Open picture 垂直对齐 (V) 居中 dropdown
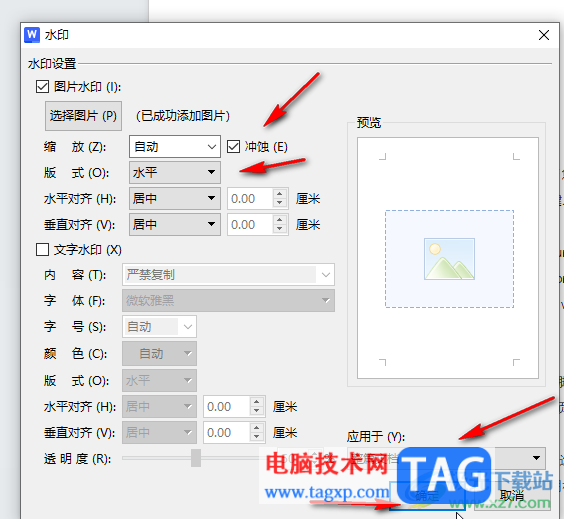This screenshot has width=564, height=519. [x=175, y=224]
